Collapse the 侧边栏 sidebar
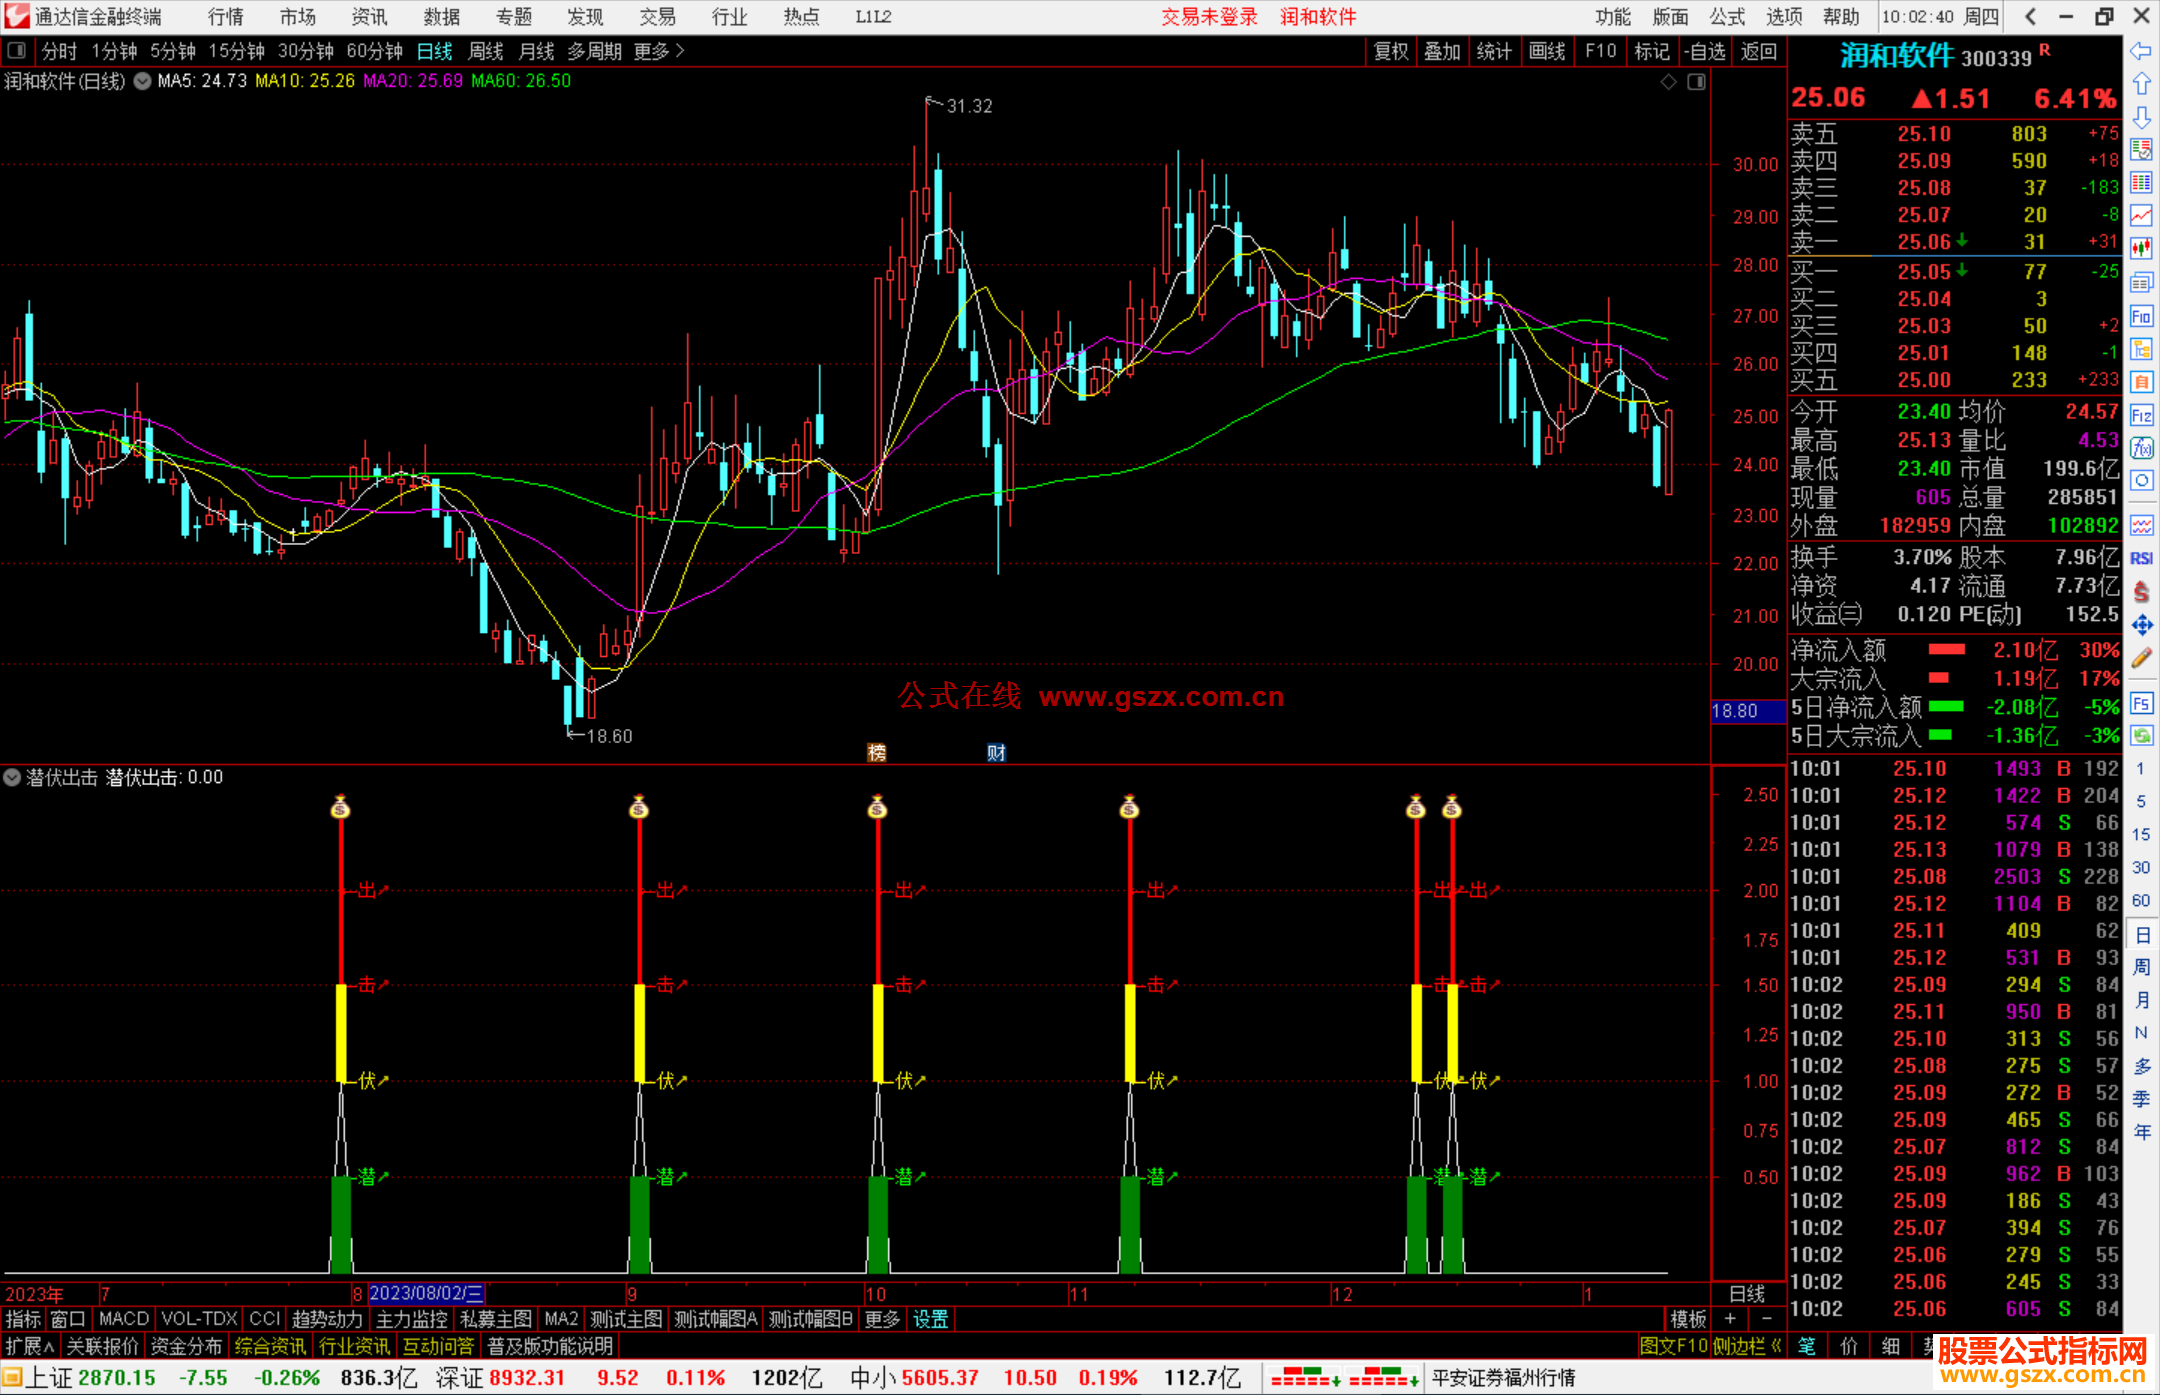Viewport: 2160px width, 1395px height. pos(1747,1346)
